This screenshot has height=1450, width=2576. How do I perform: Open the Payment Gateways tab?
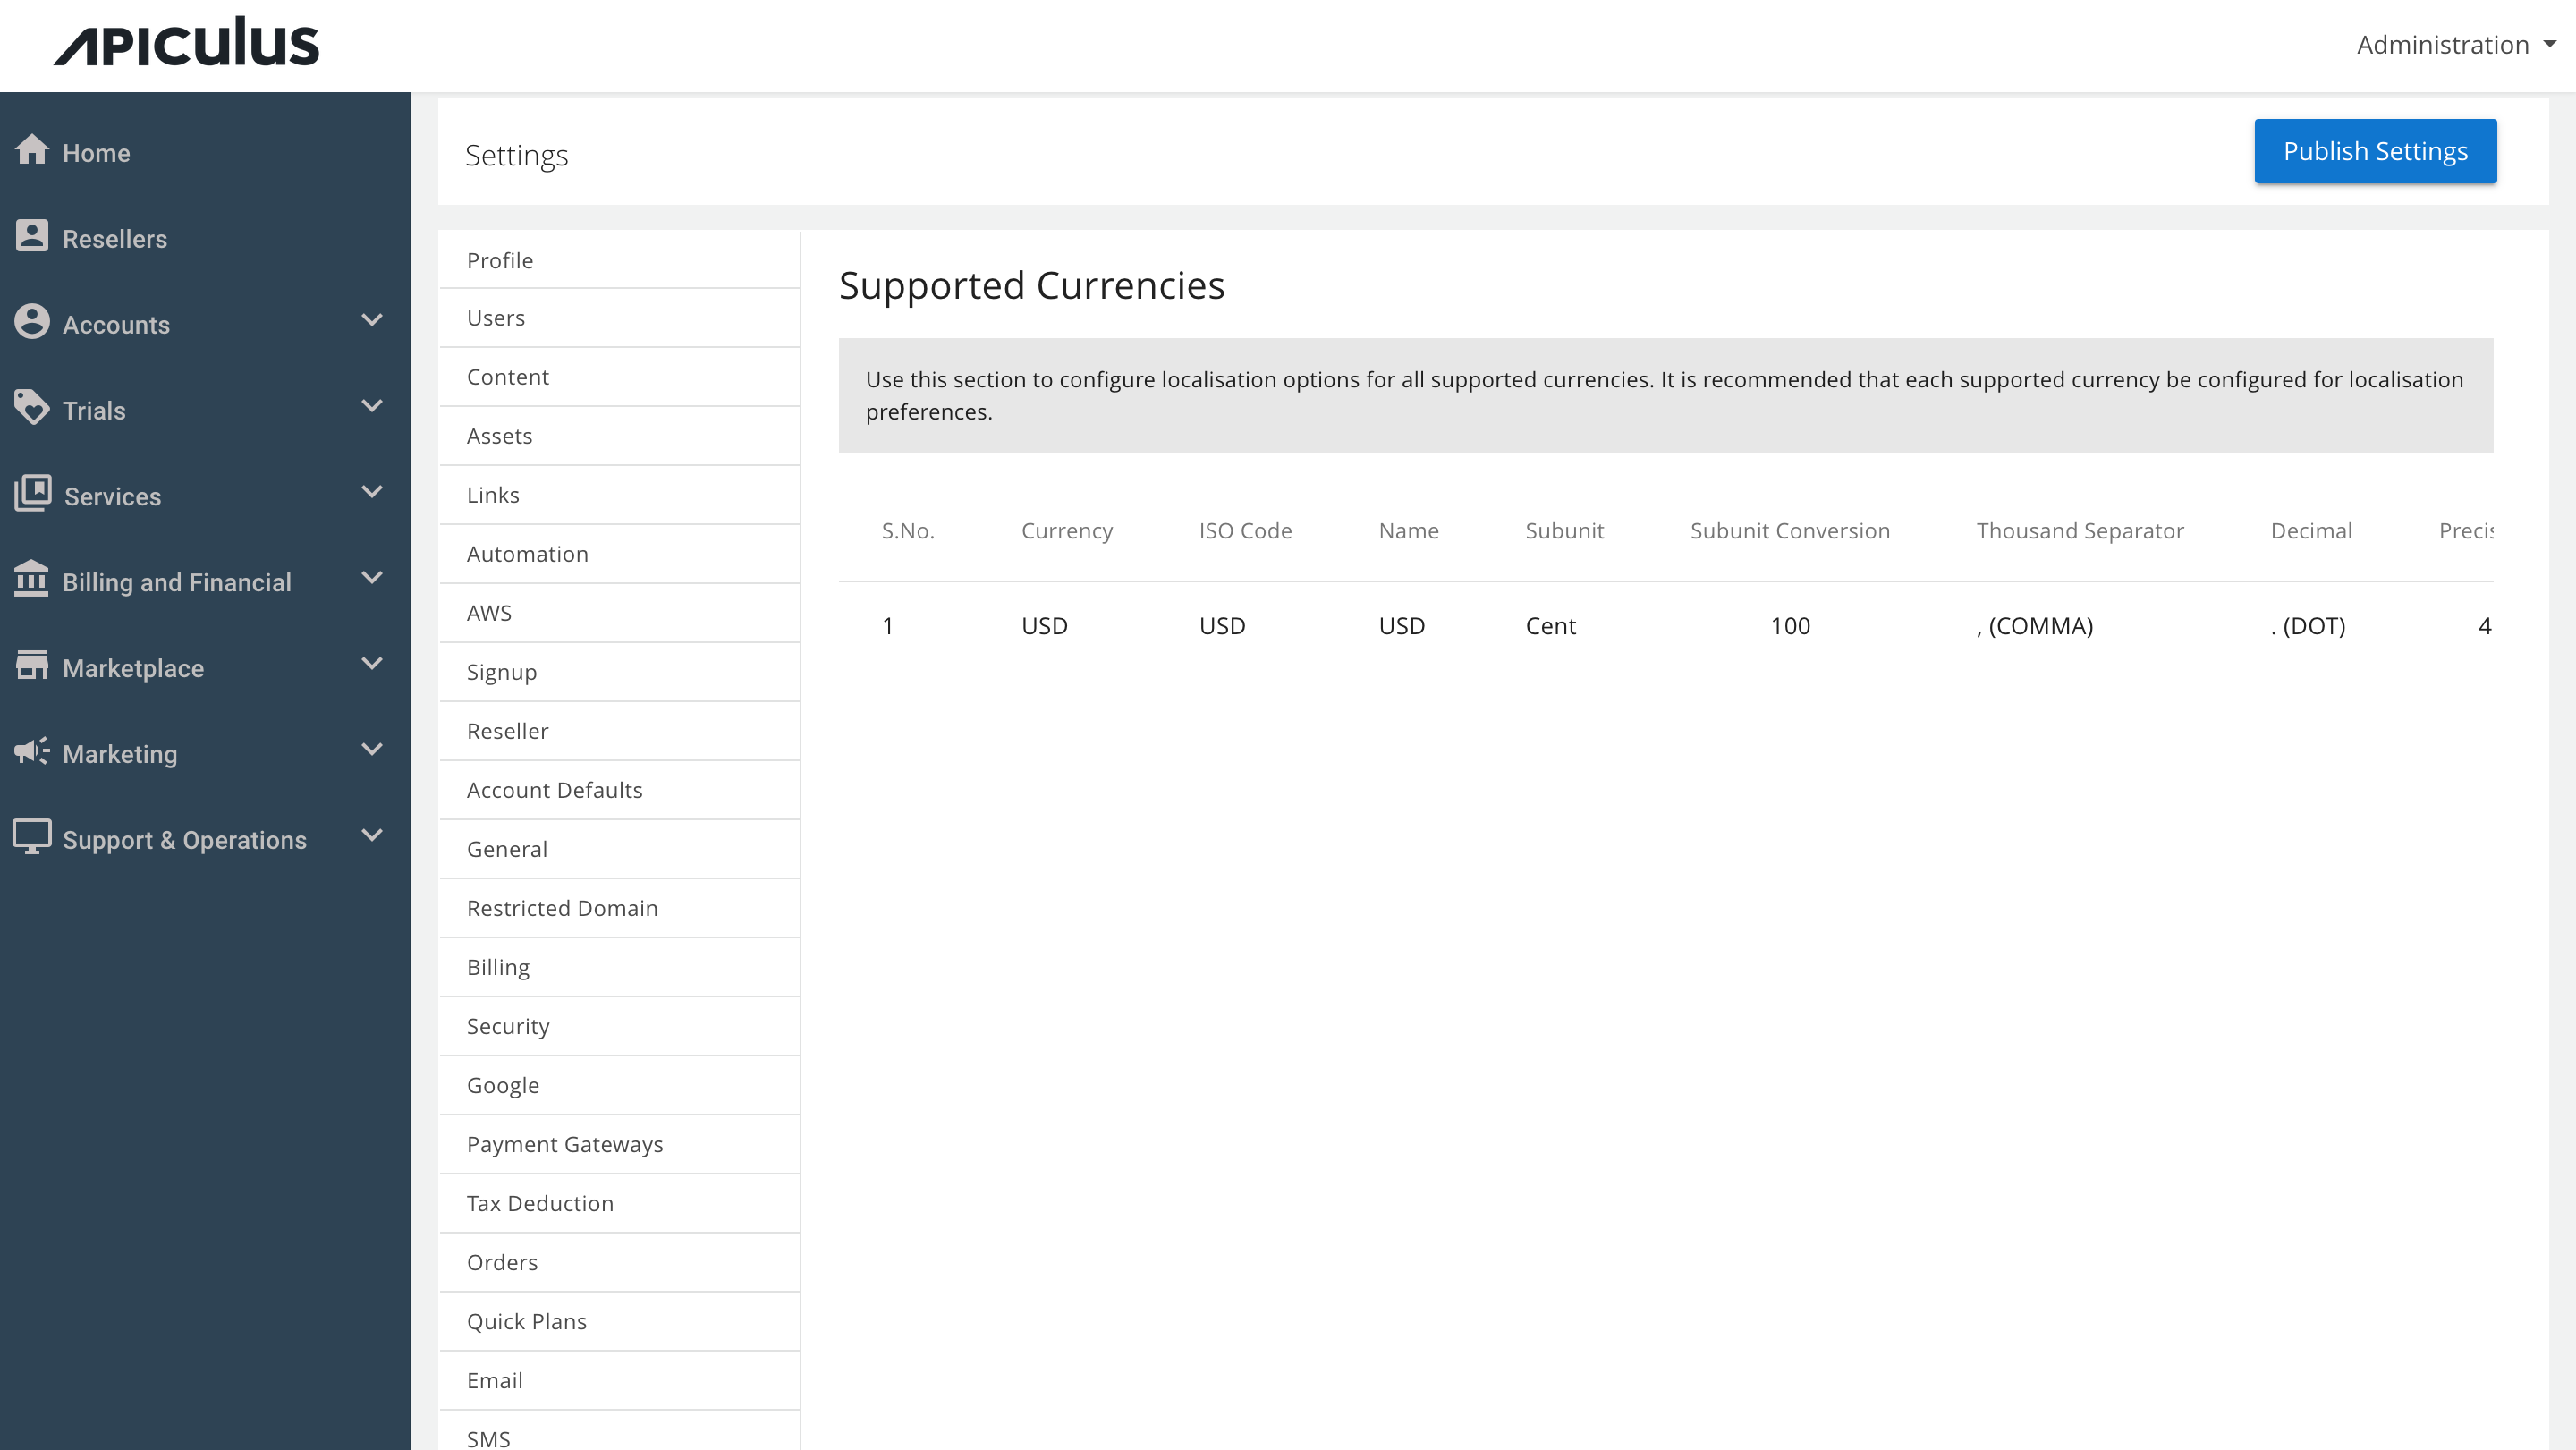tap(619, 1144)
